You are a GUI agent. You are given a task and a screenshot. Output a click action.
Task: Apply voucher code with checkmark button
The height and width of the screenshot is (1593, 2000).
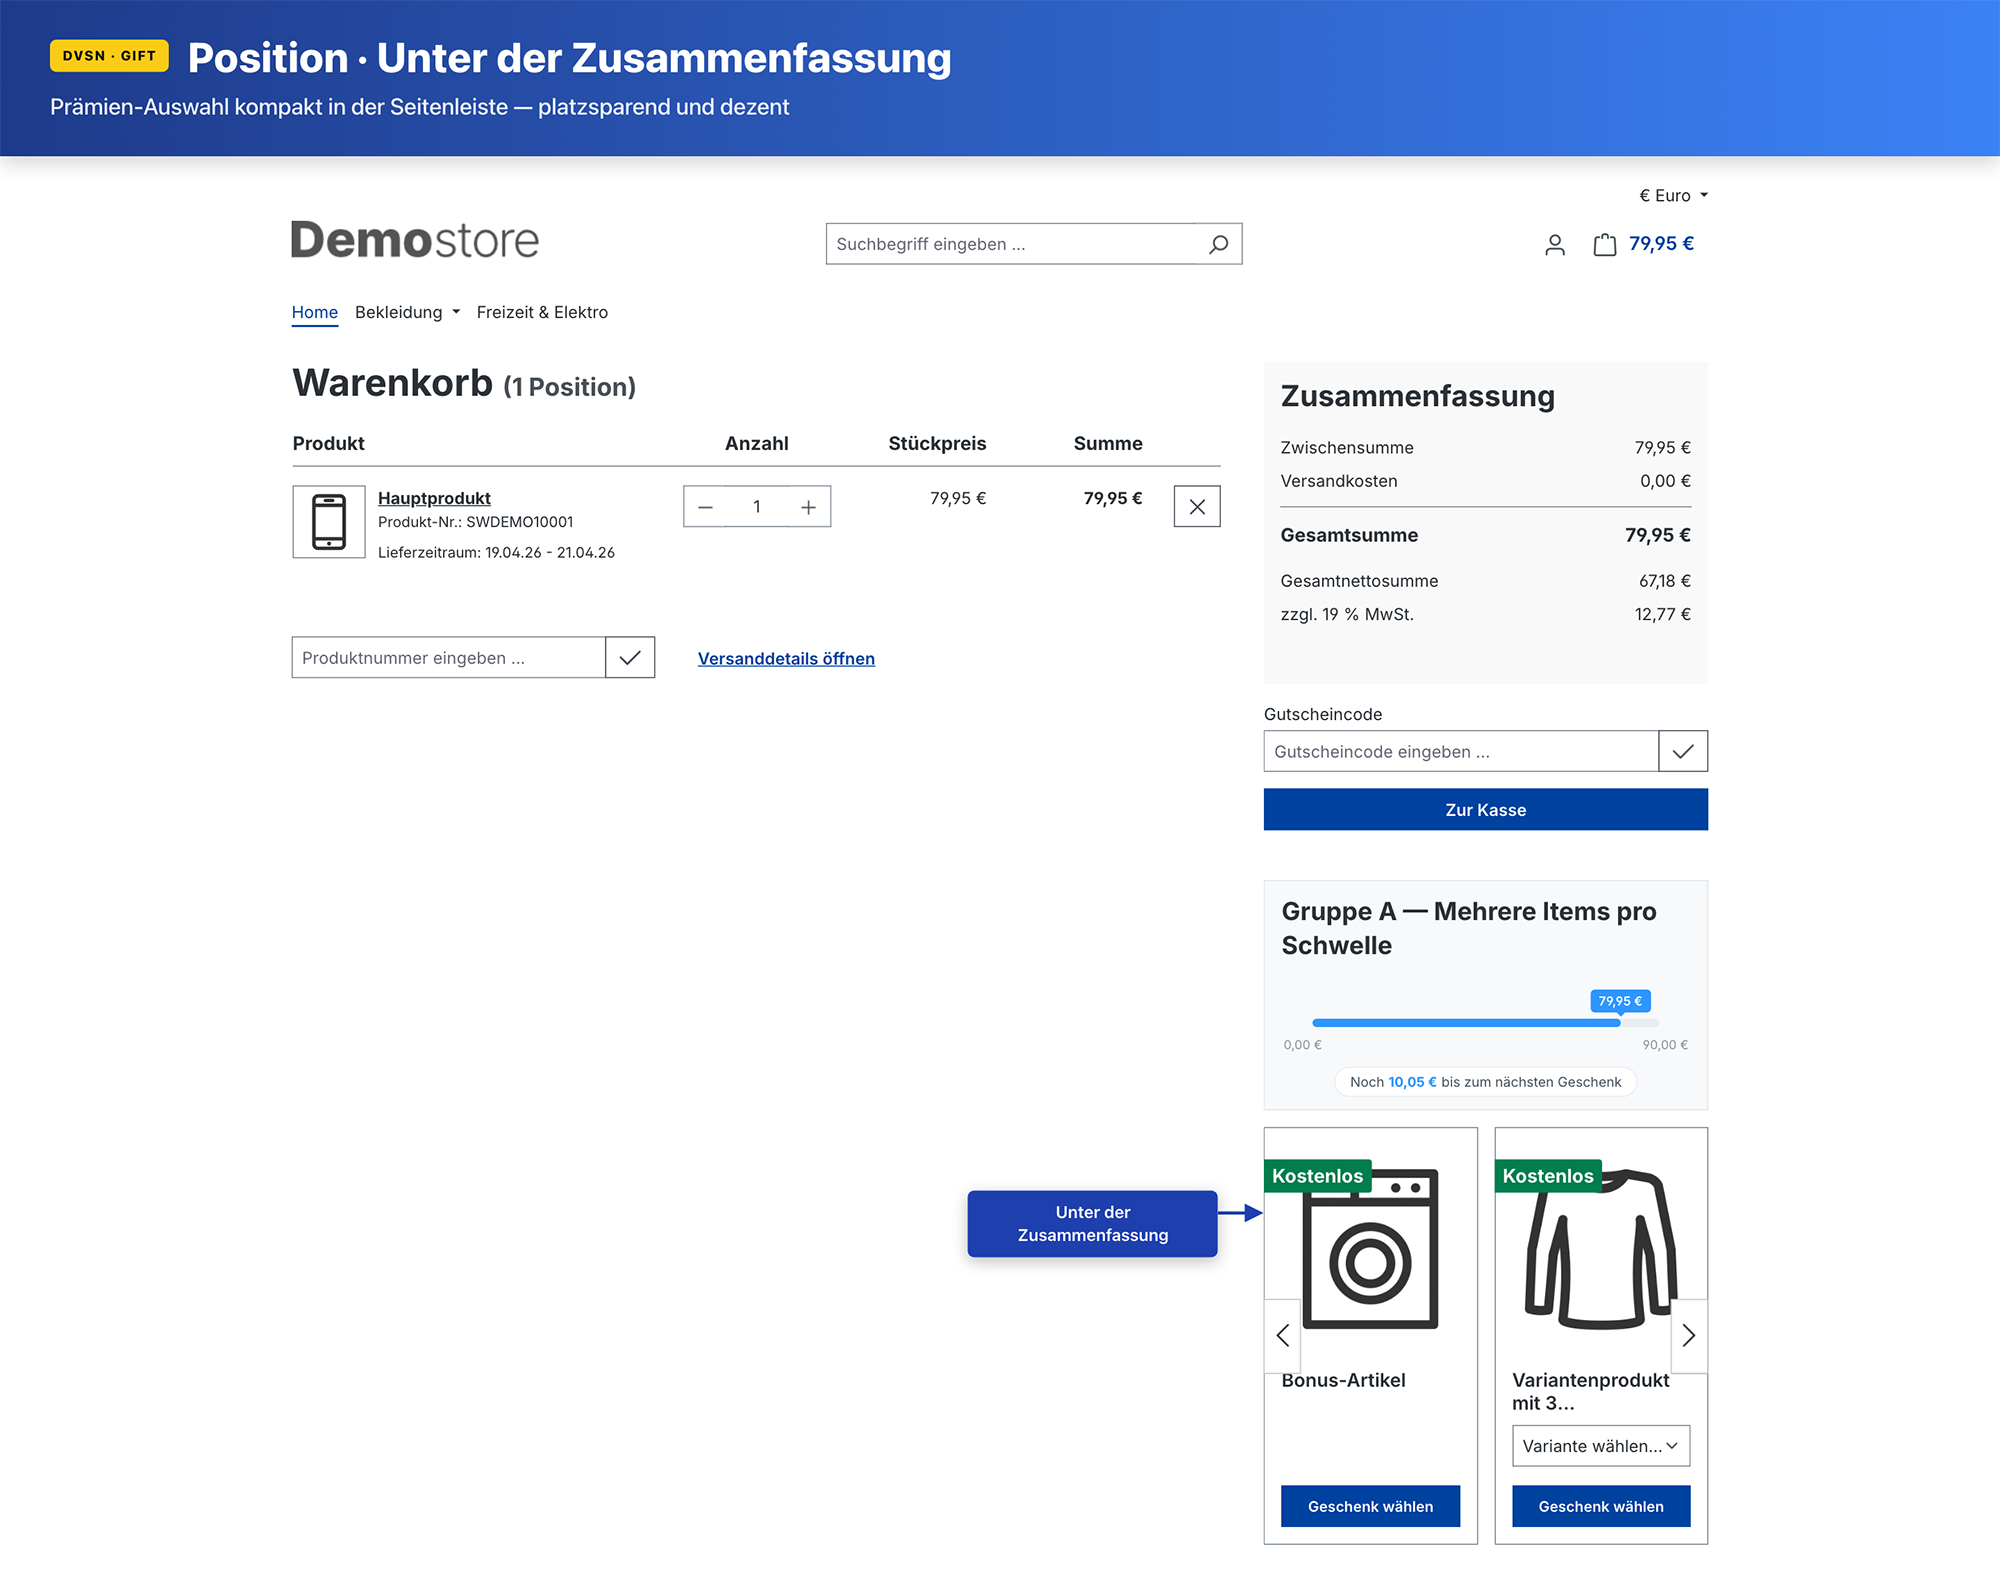pyautogui.click(x=1682, y=751)
